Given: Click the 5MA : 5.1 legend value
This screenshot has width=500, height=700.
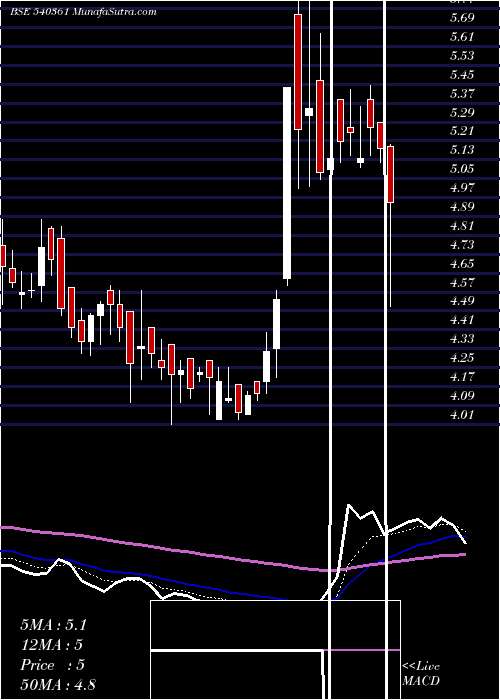Looking at the screenshot, I should 53,625.
